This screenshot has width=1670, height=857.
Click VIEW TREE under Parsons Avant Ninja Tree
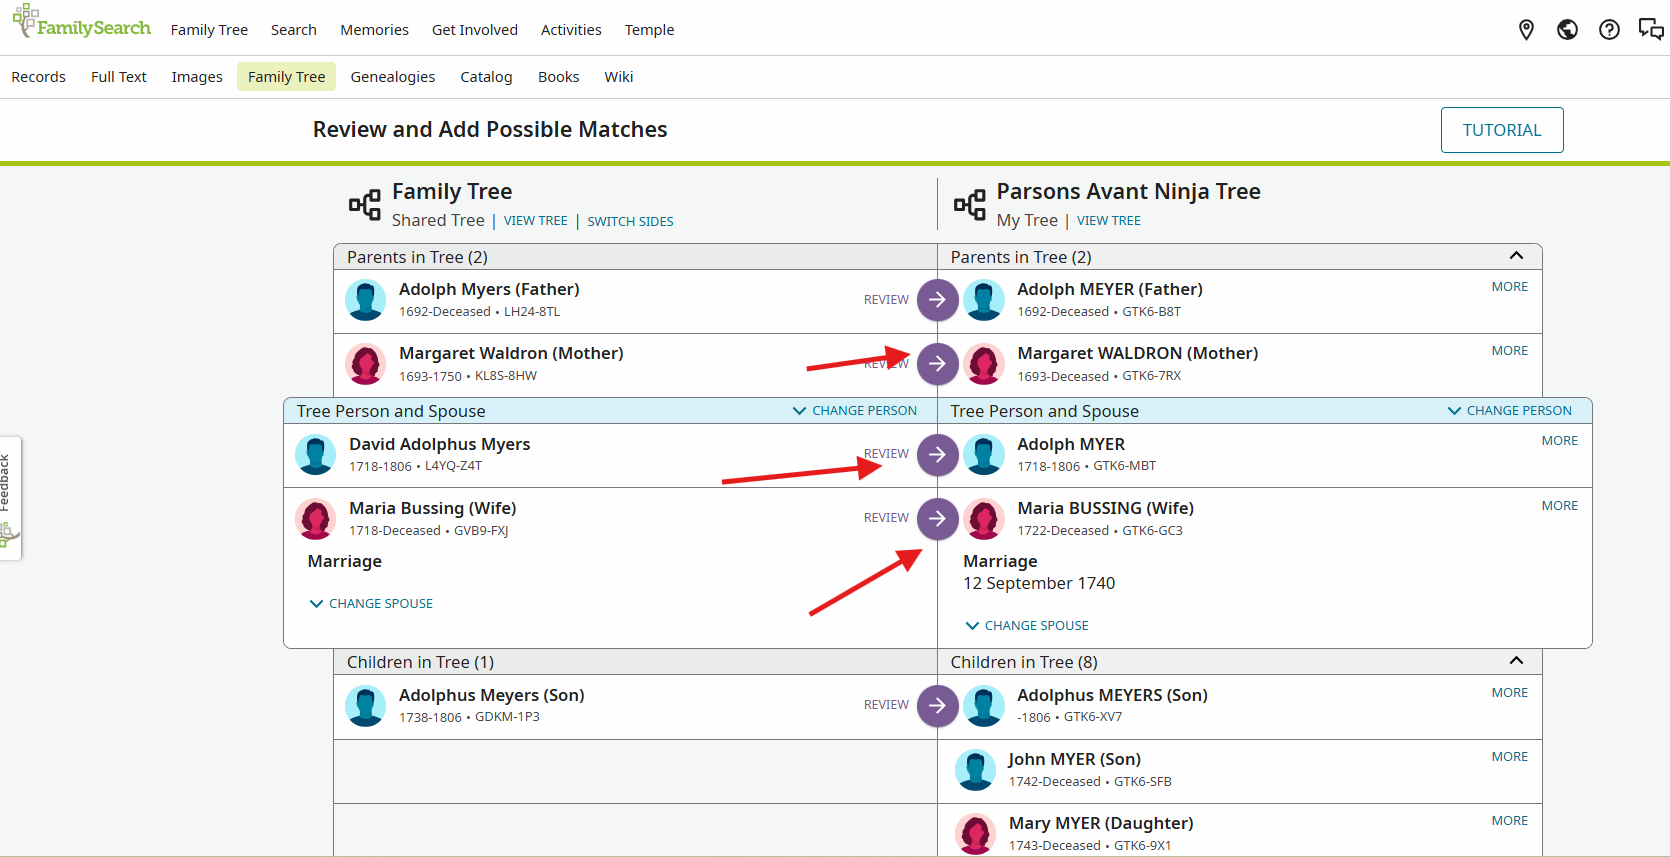pyautogui.click(x=1109, y=221)
